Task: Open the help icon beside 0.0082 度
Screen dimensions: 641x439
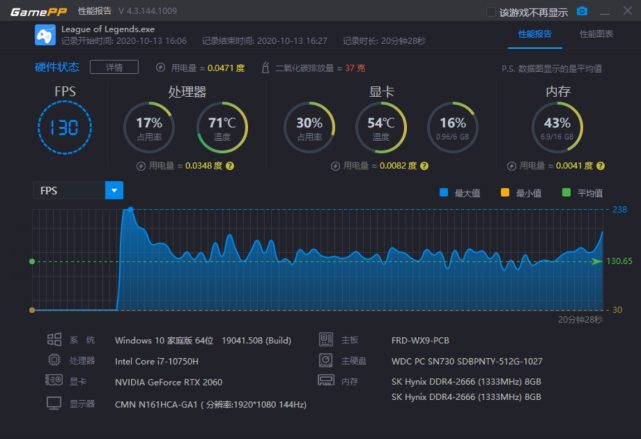Action: pos(424,166)
